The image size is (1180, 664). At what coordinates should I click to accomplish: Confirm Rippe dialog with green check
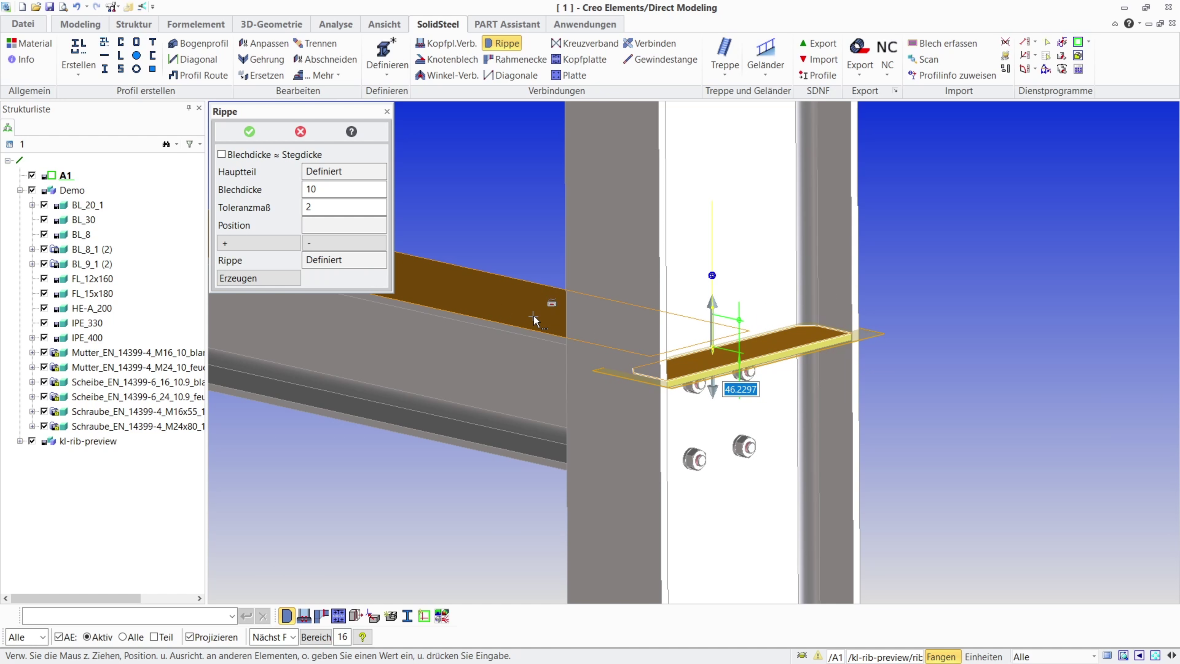point(249,132)
